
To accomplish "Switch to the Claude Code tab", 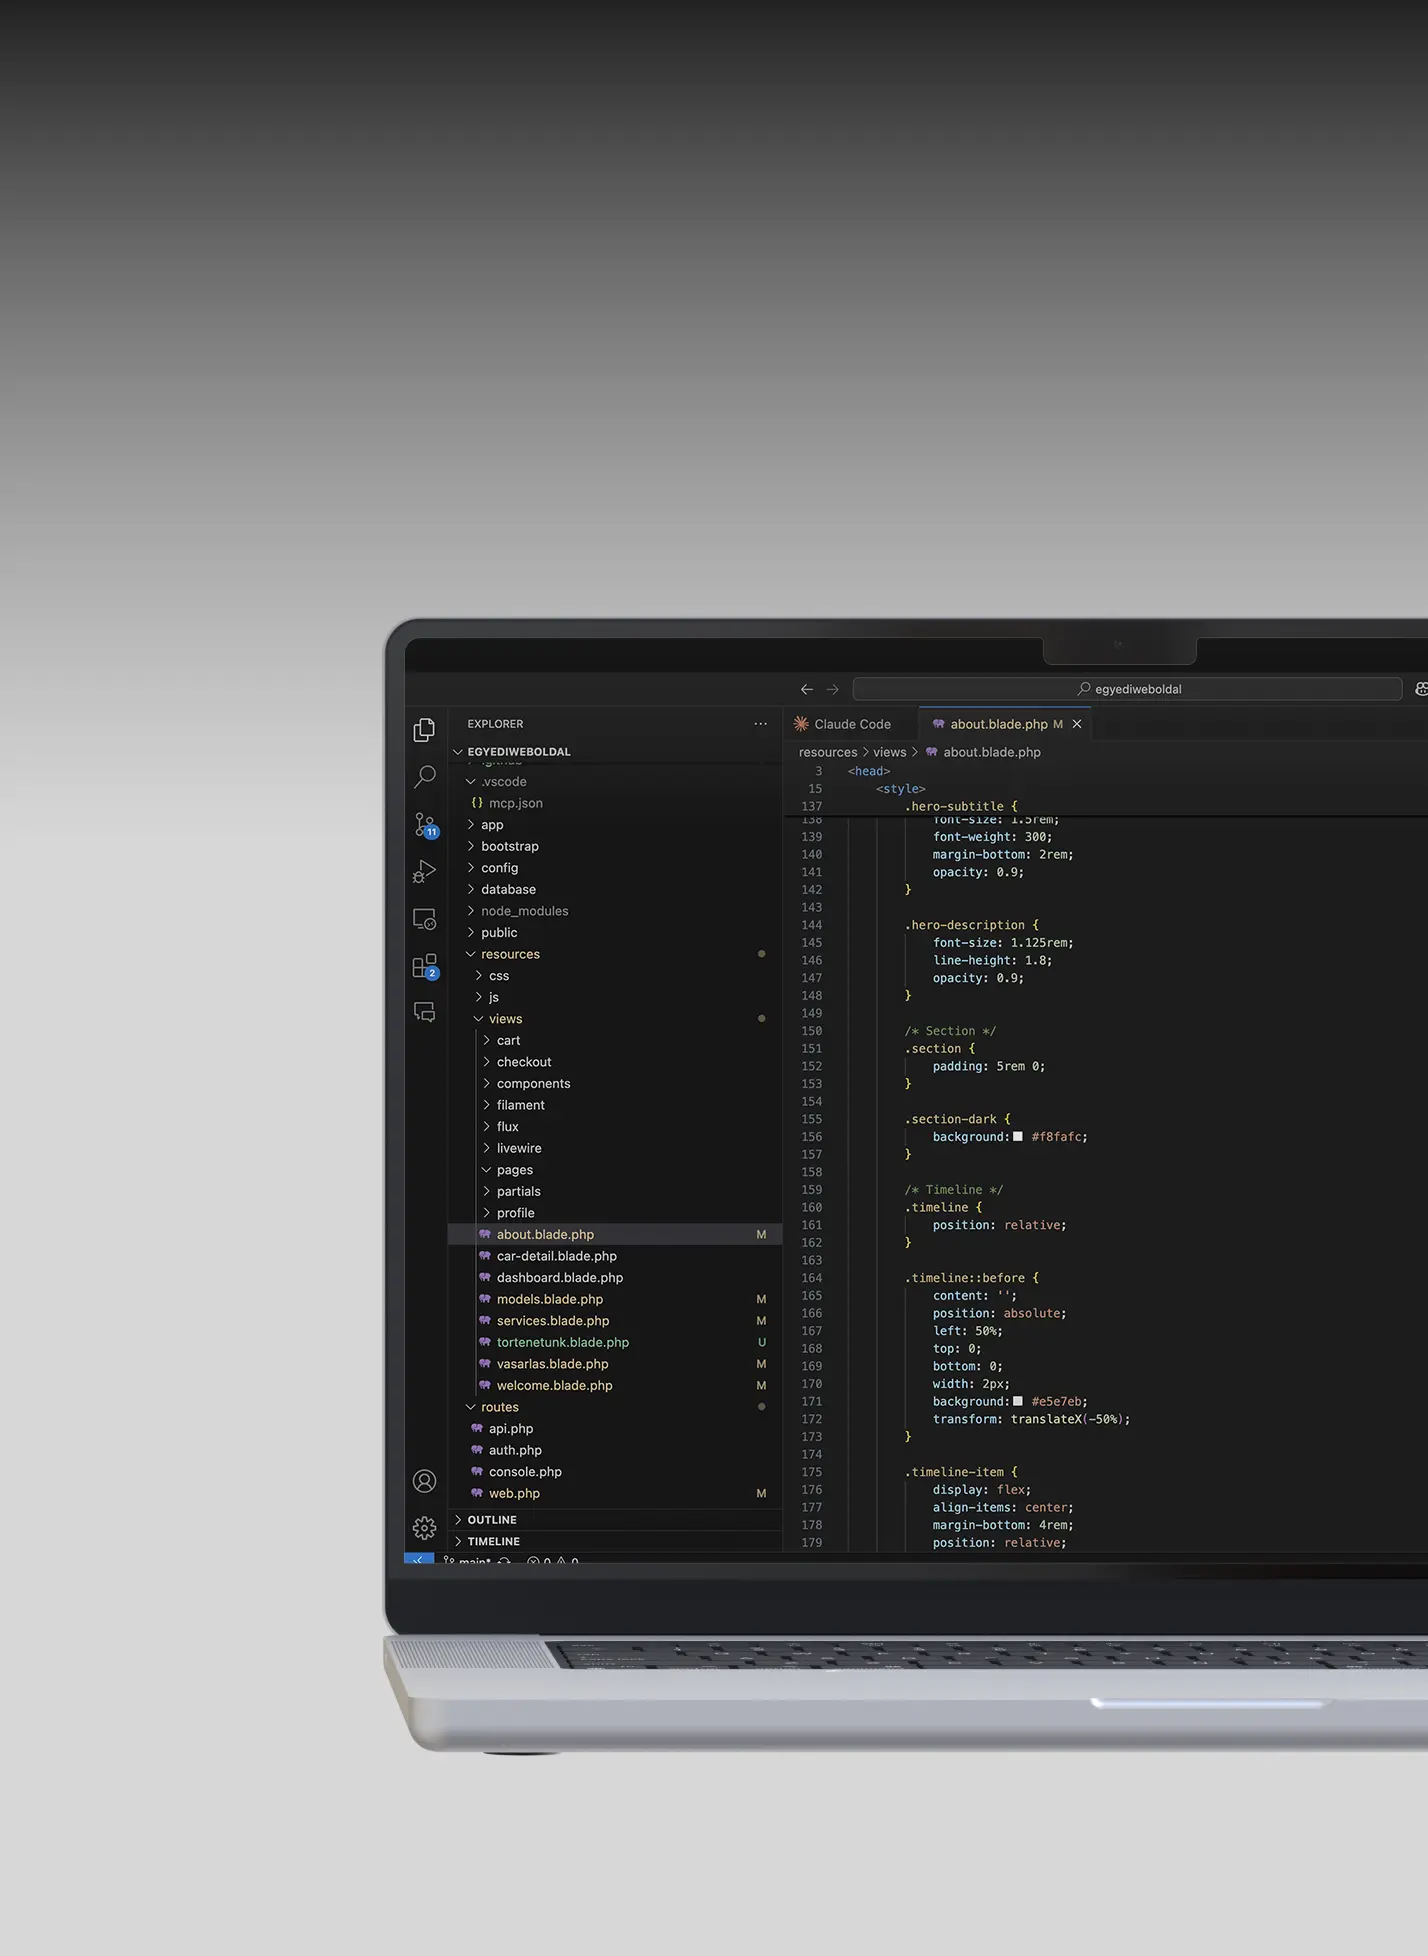I will pyautogui.click(x=851, y=724).
